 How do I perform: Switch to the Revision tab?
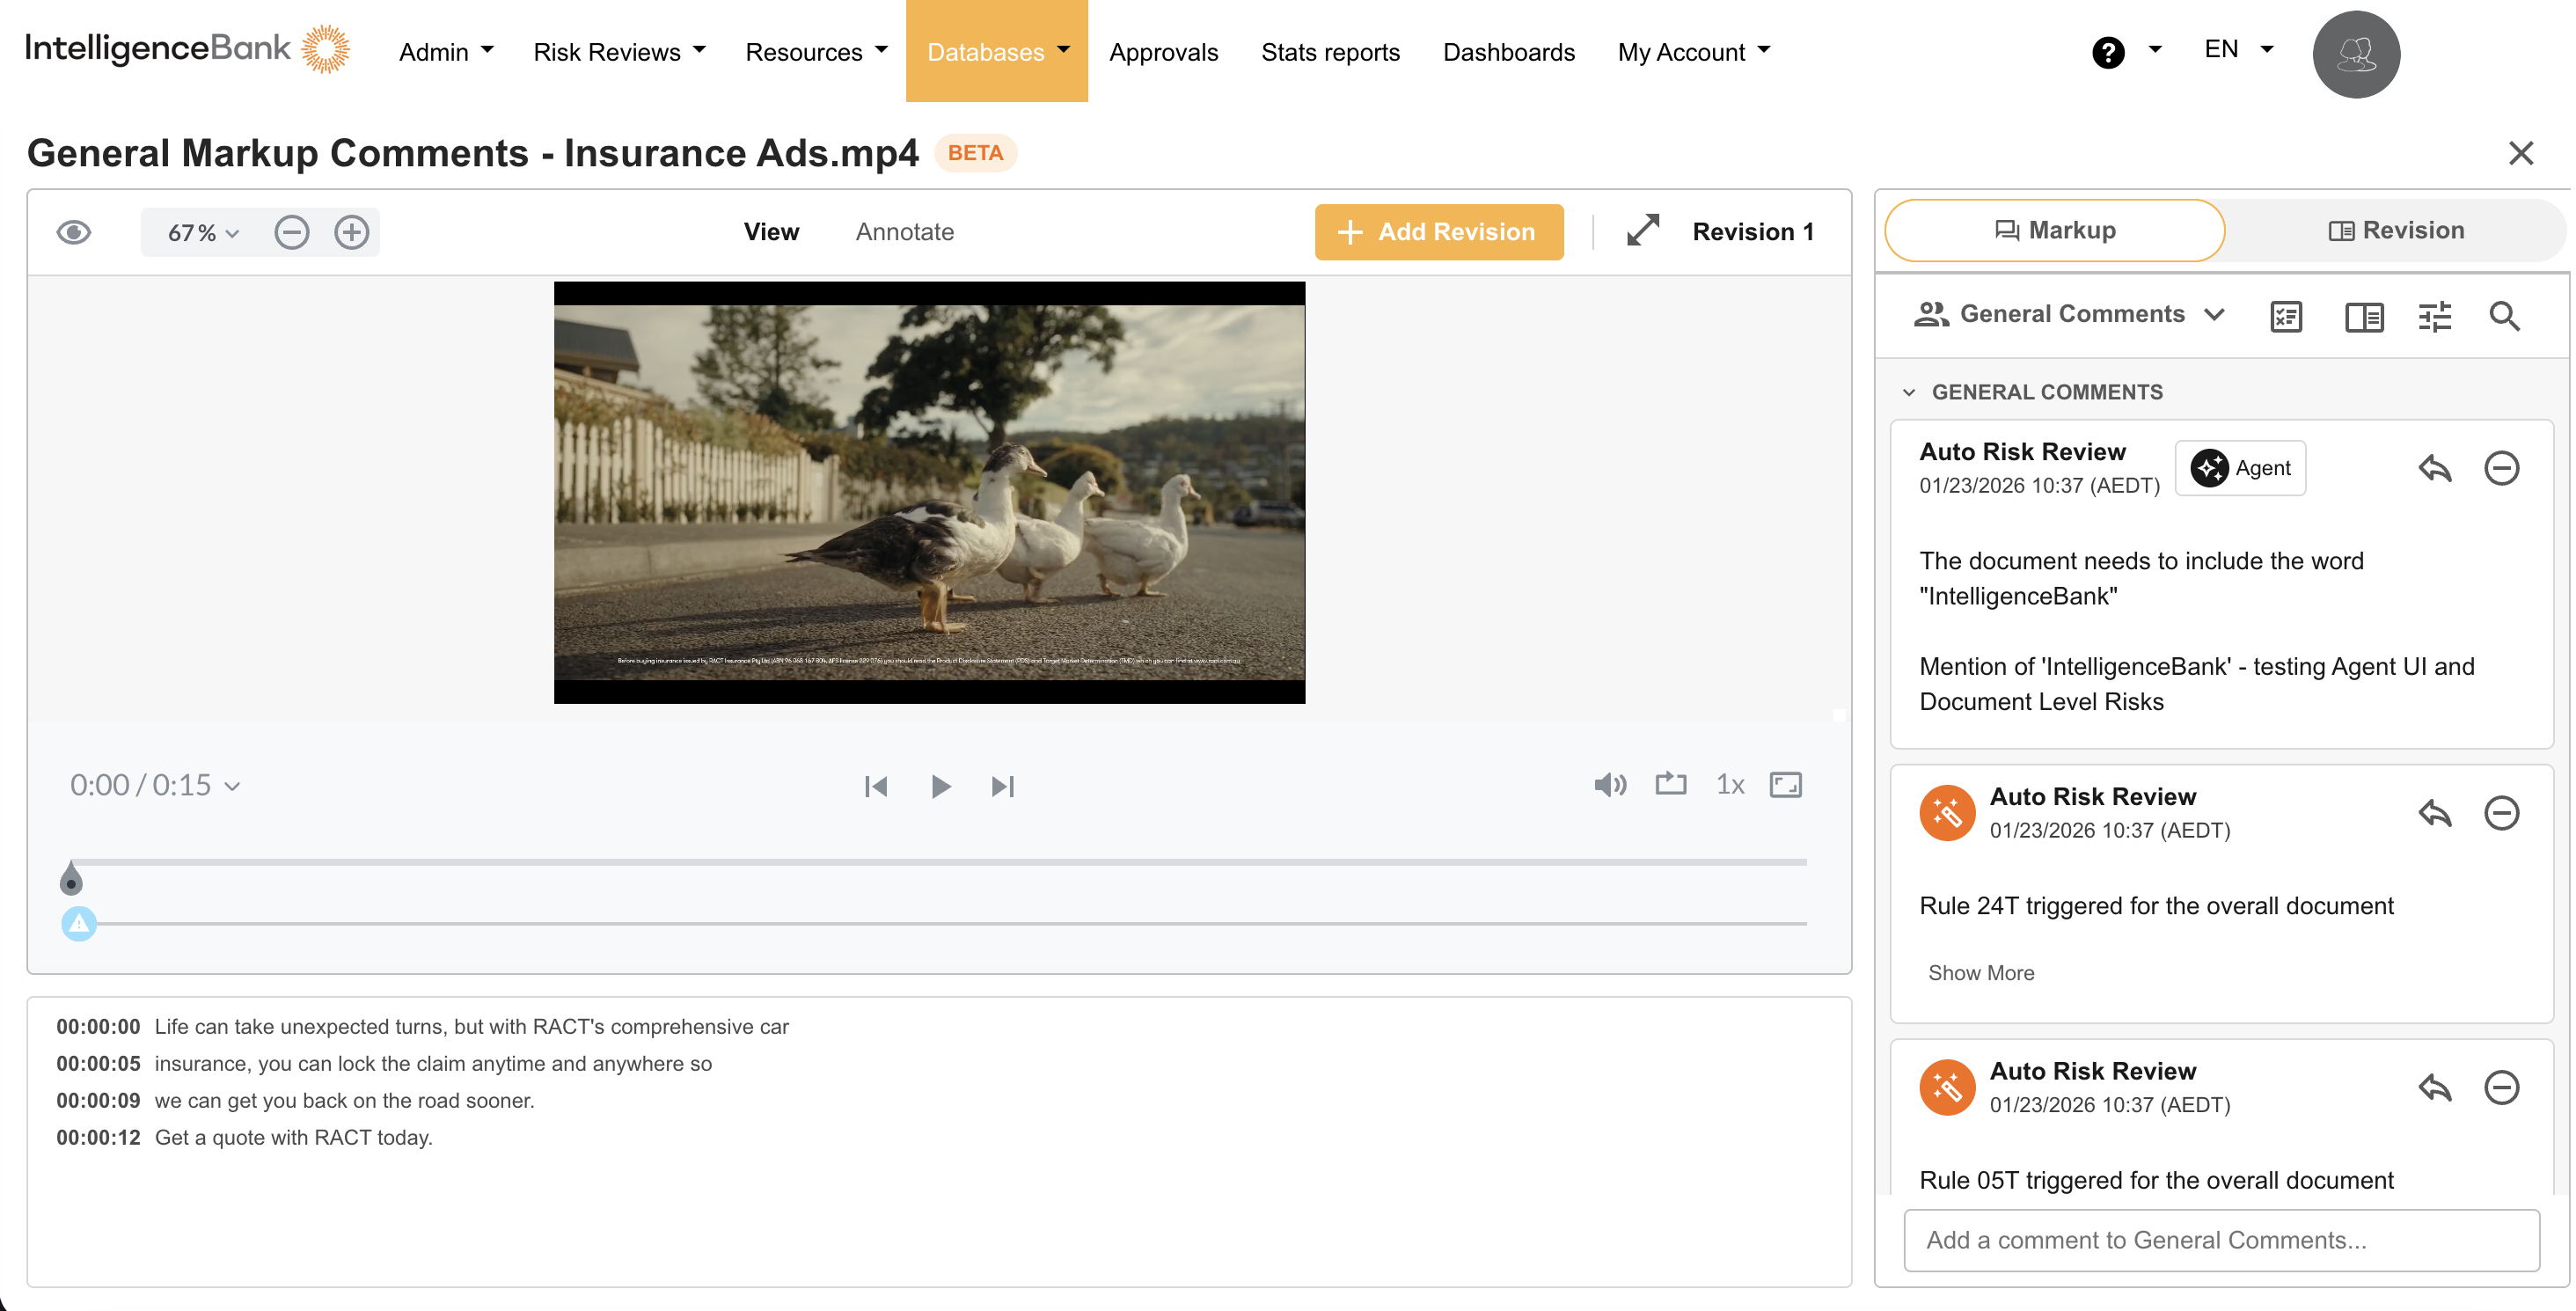(2395, 230)
